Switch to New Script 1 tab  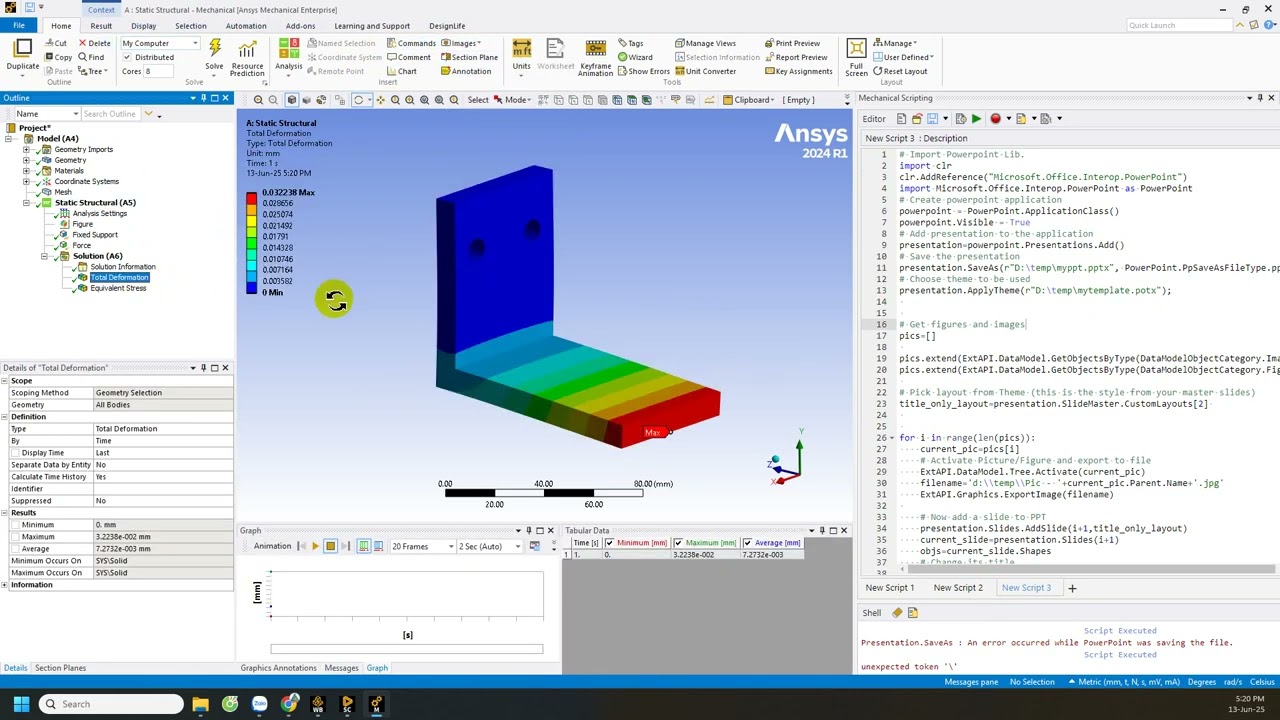tap(890, 588)
